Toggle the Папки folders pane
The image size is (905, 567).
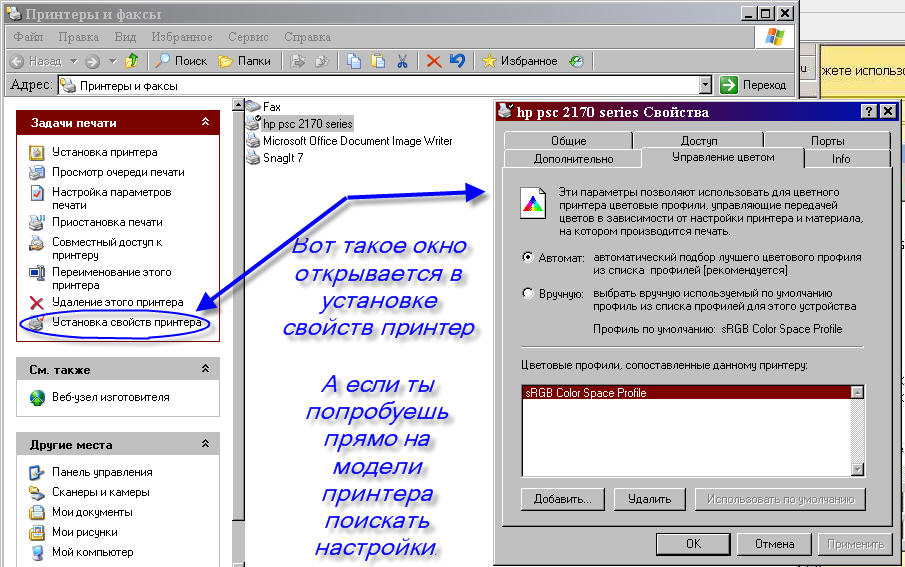coord(244,61)
